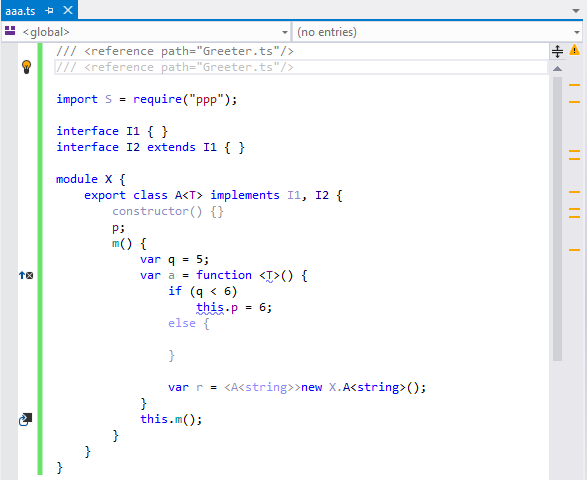The image size is (587, 480).
Task: Select the aaa.ts document tab
Action: (x=21, y=11)
